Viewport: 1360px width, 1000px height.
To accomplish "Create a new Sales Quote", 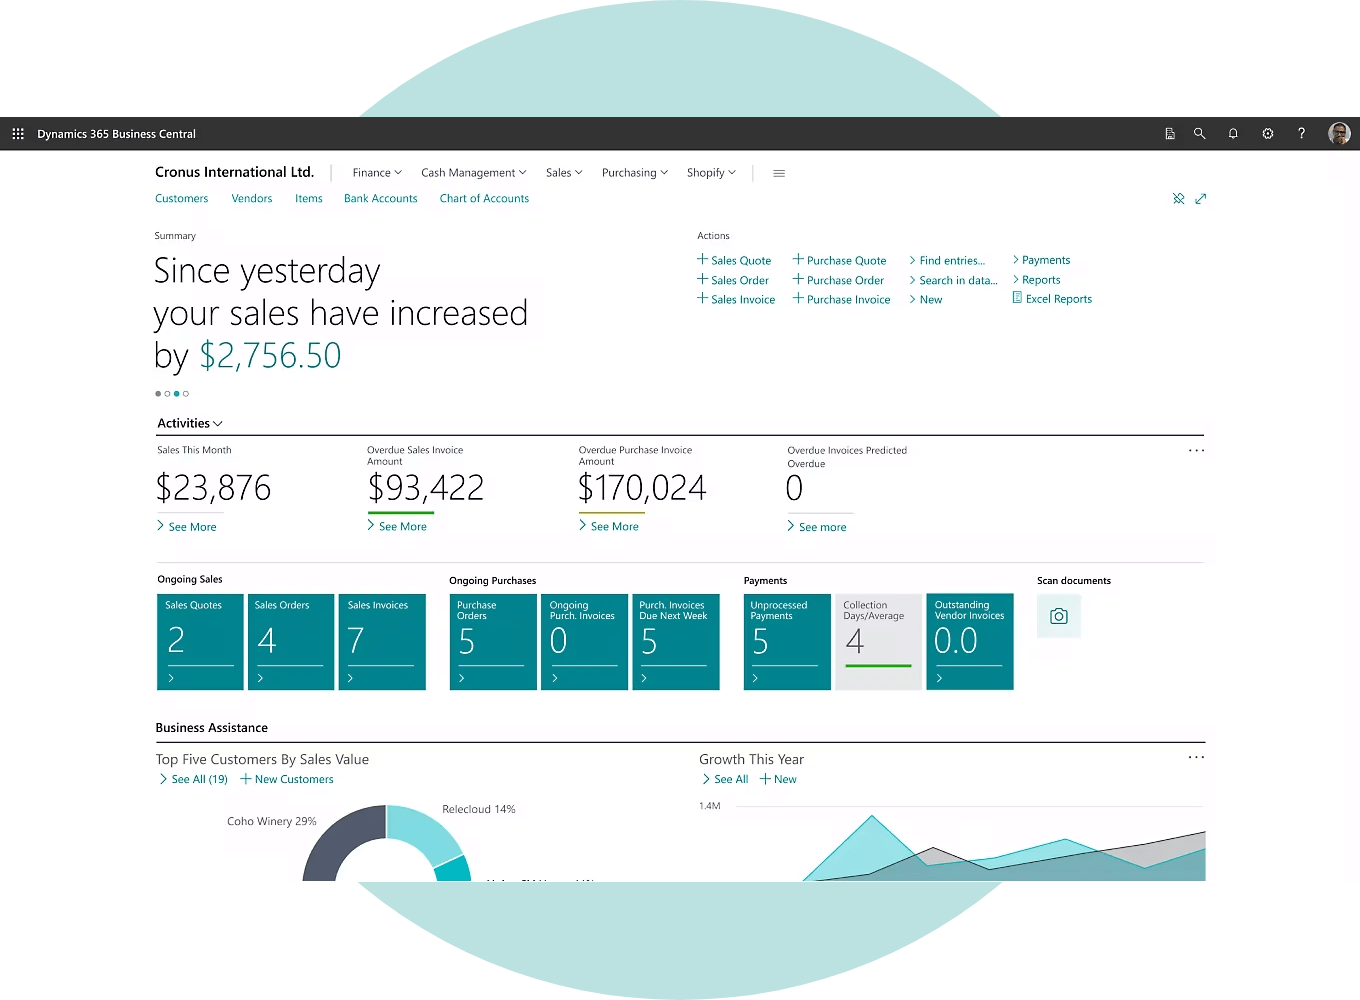I will [734, 260].
